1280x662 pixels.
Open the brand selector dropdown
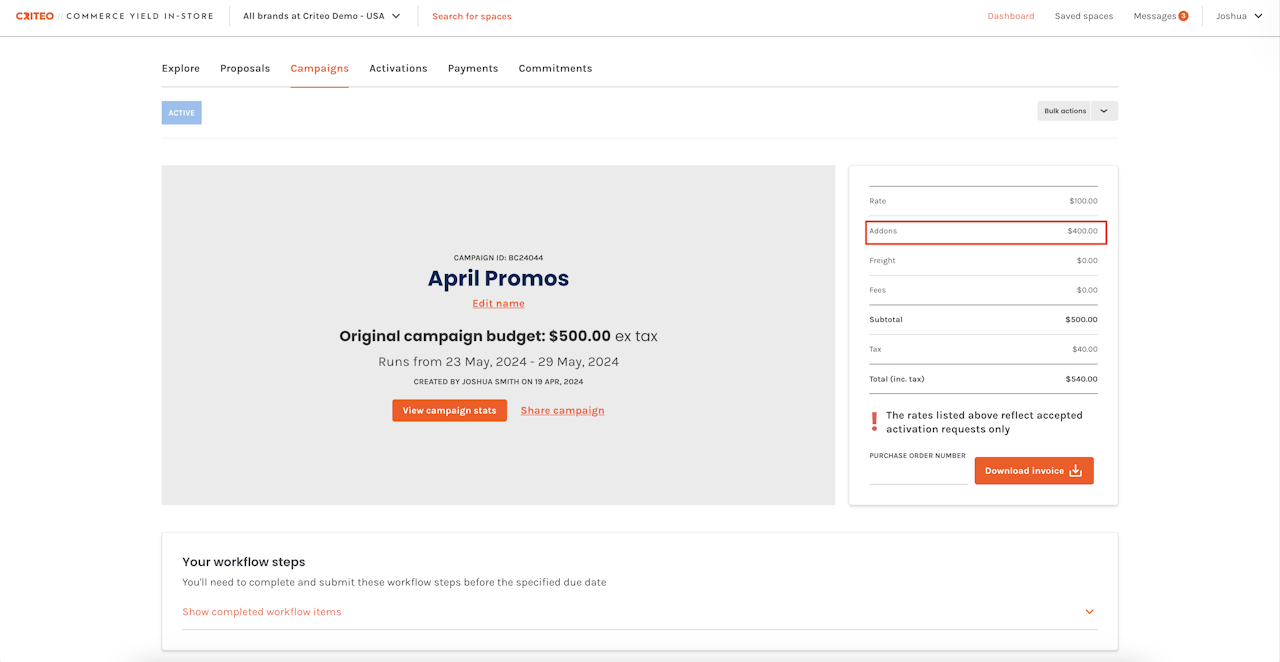point(322,16)
